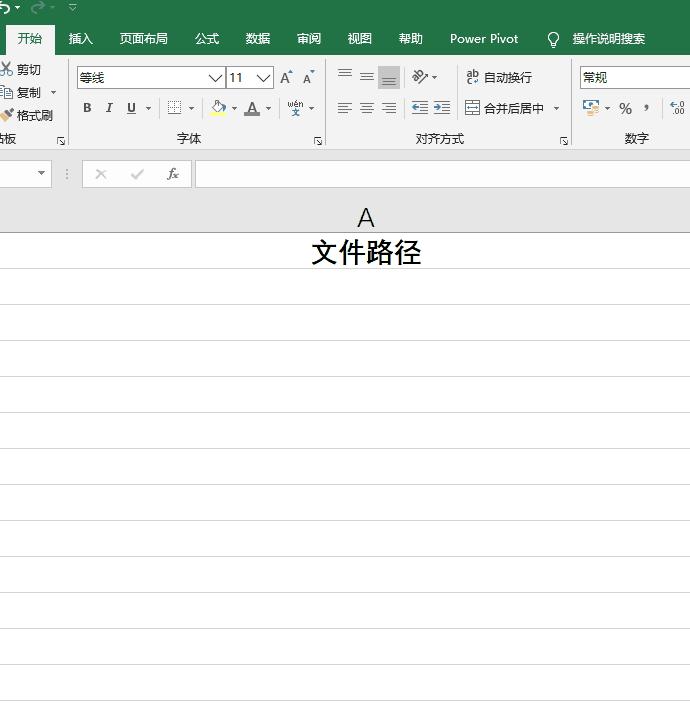Toggle Bold formatting
This screenshot has height=728, width=690.
87,108
